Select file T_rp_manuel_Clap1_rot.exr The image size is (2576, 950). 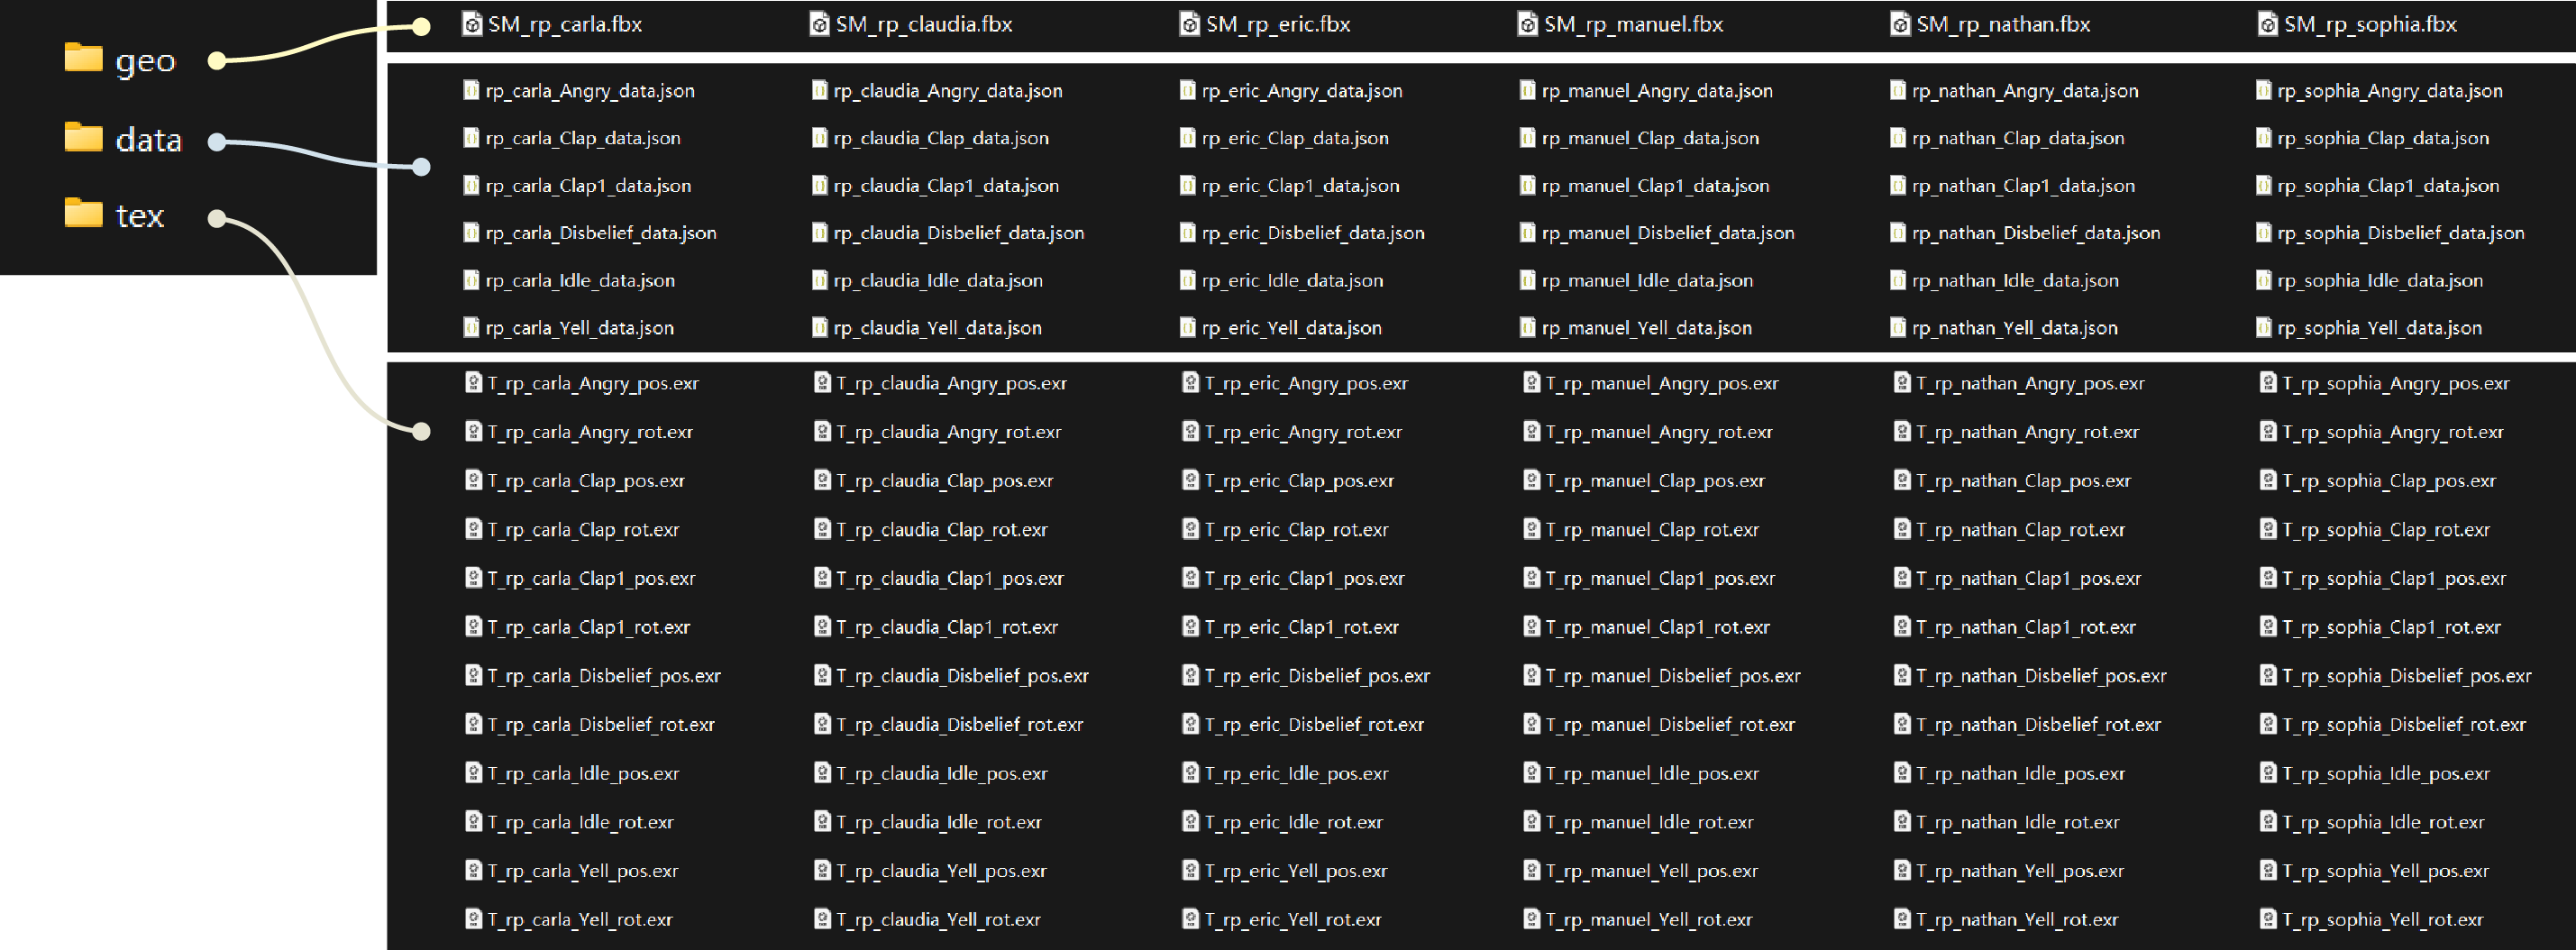click(1658, 628)
